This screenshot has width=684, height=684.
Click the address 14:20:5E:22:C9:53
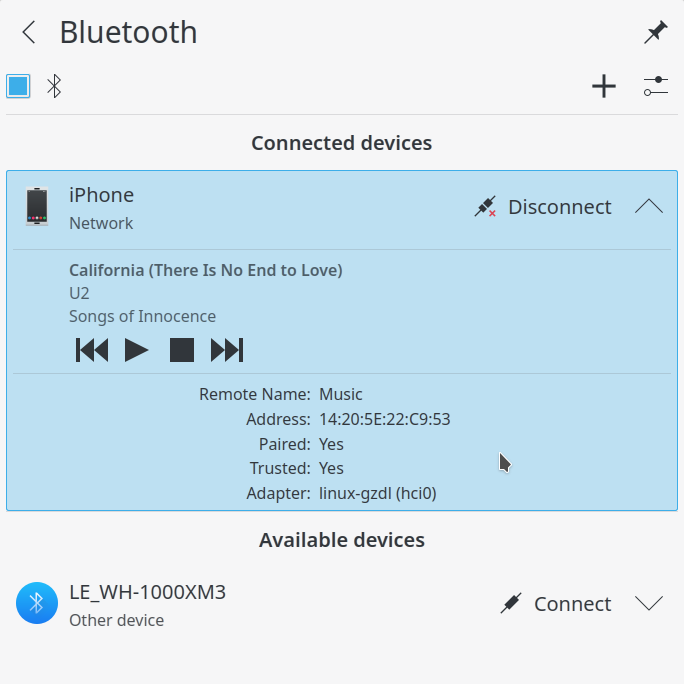(x=385, y=419)
